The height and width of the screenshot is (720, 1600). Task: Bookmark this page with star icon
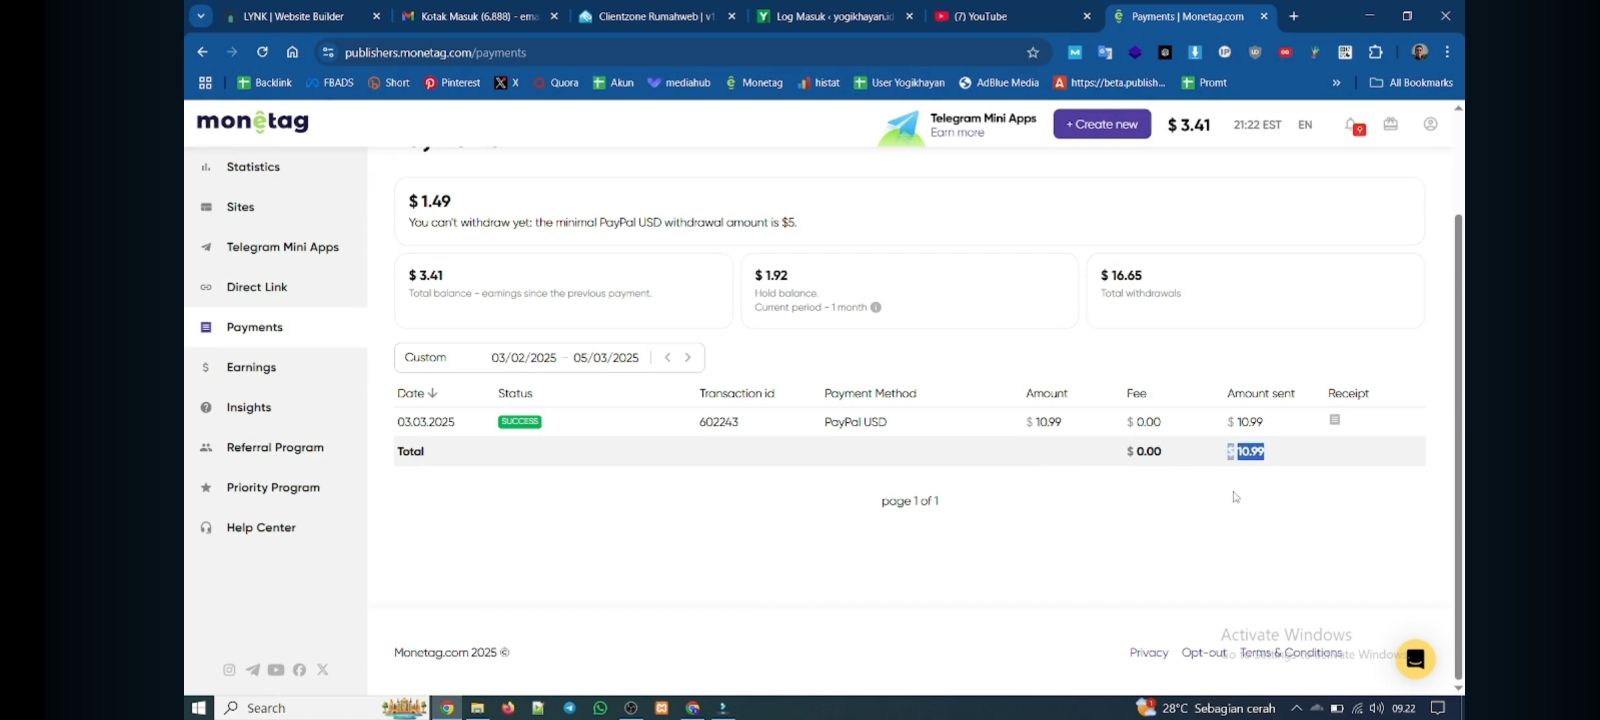1033,52
